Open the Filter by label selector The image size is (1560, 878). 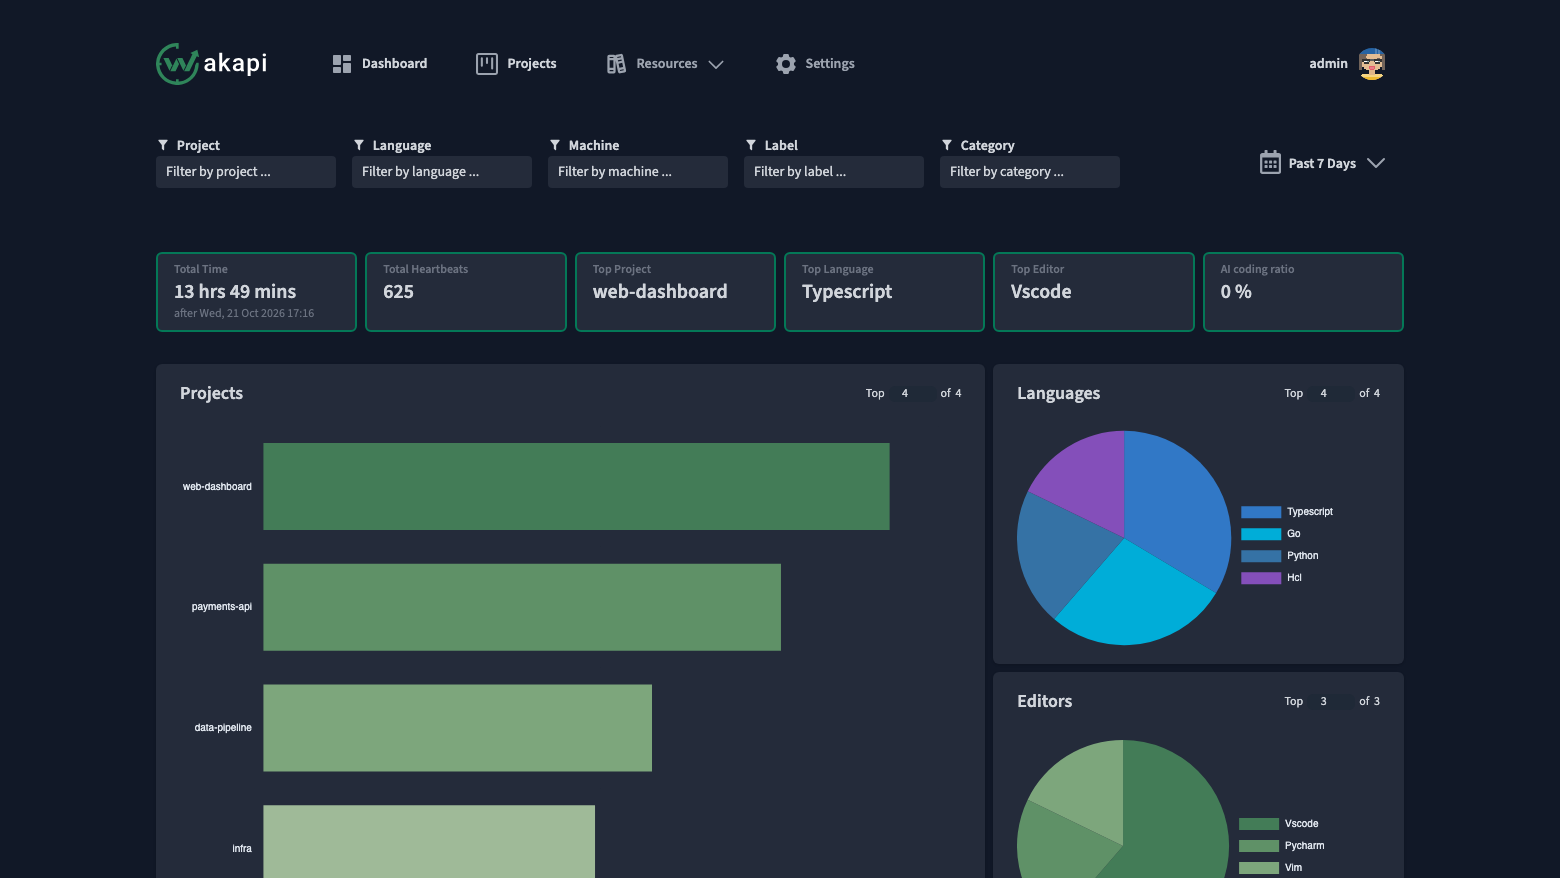[x=834, y=172]
